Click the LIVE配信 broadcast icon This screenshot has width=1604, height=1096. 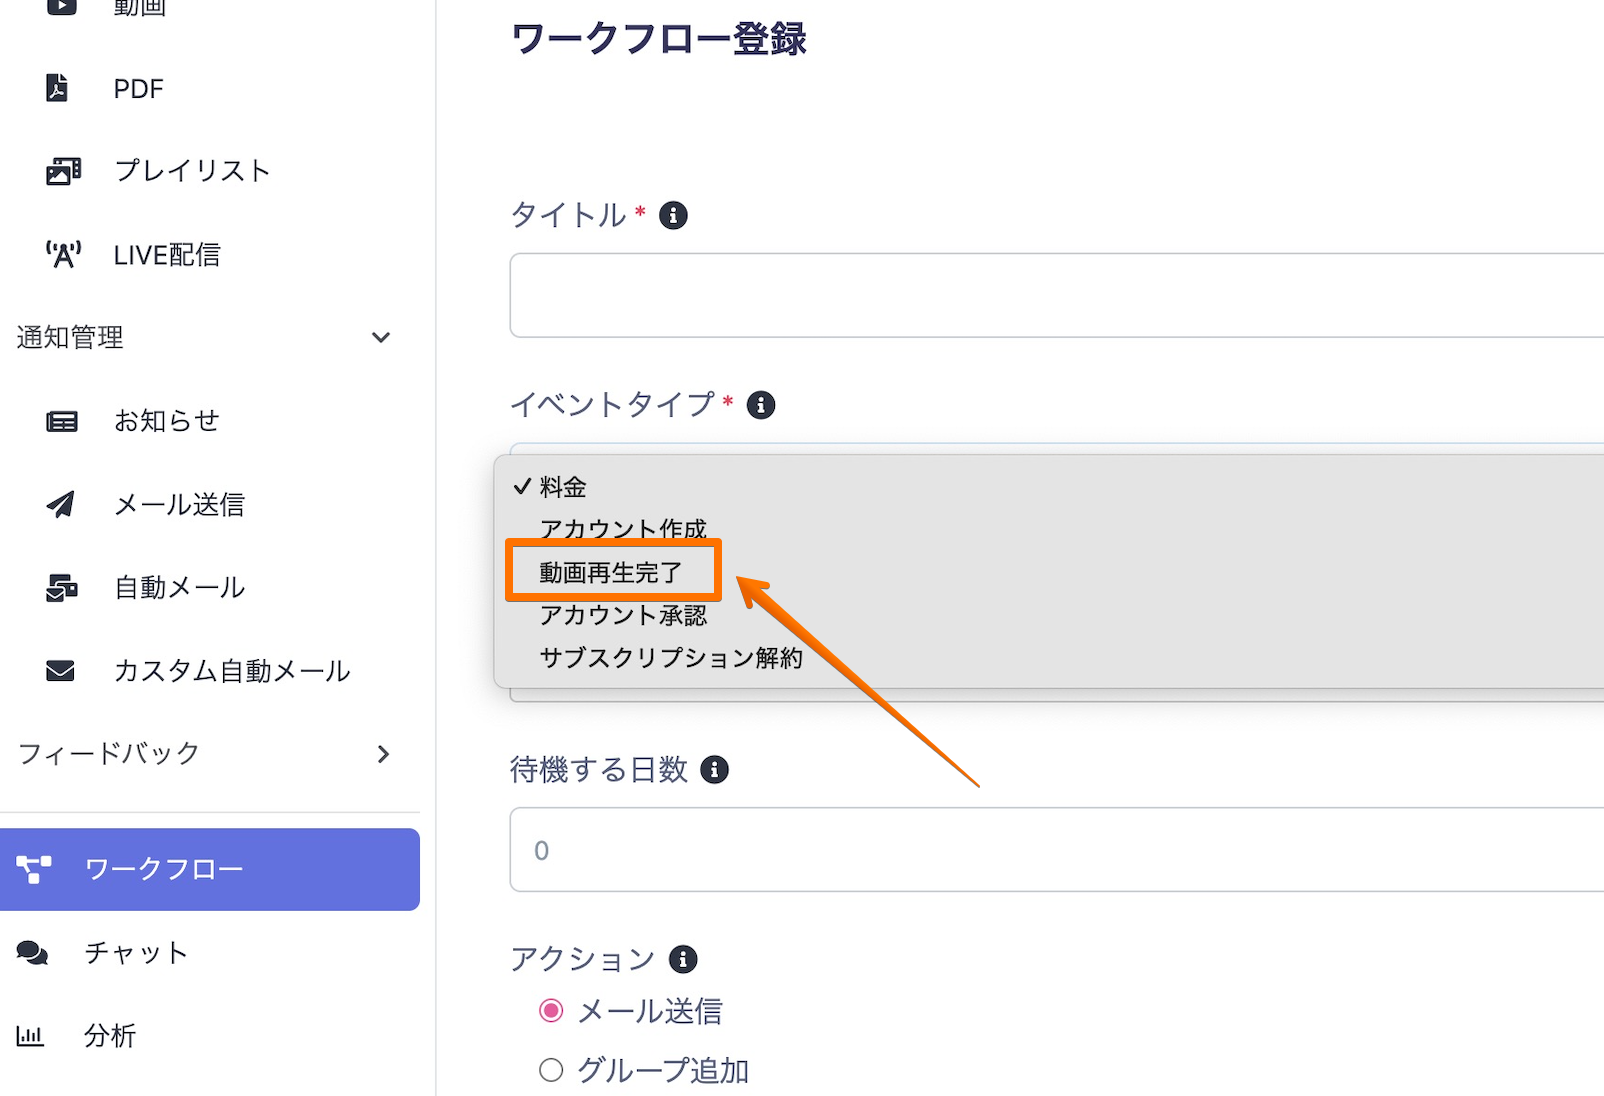click(x=63, y=254)
